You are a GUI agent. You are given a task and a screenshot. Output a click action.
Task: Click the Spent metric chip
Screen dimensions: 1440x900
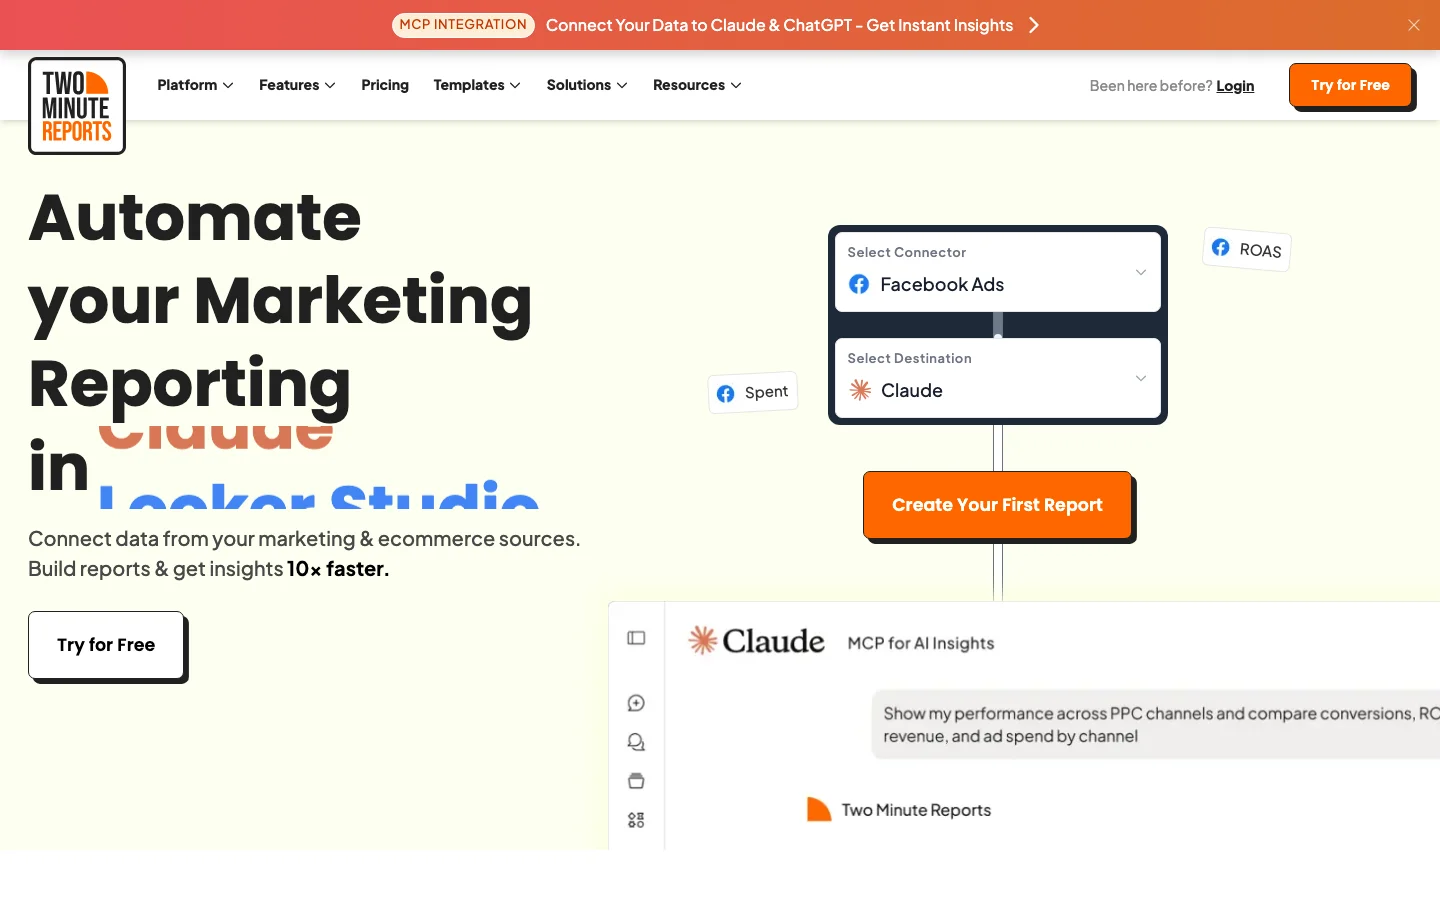753,393
